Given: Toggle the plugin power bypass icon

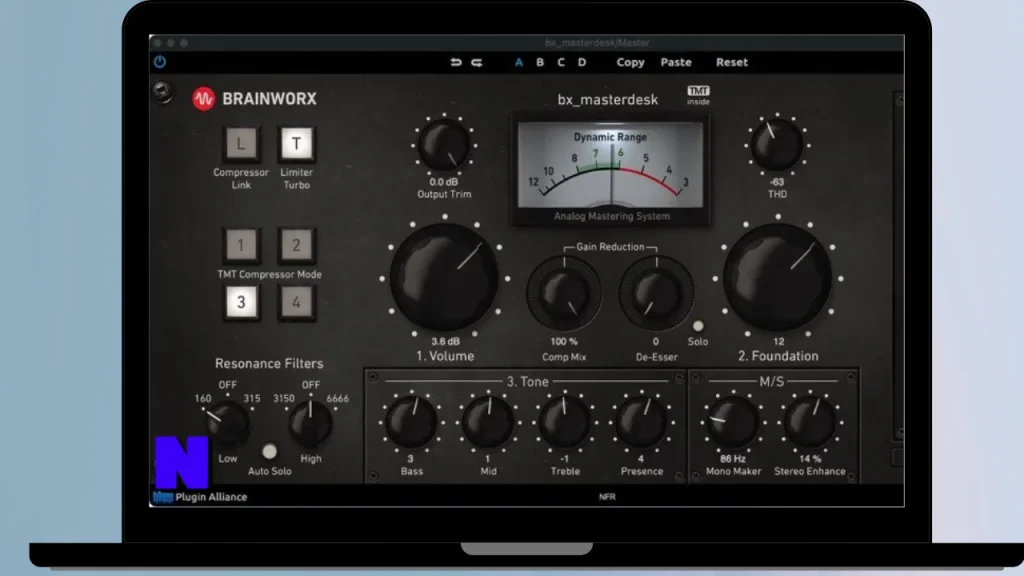Looking at the screenshot, I should pyautogui.click(x=160, y=62).
